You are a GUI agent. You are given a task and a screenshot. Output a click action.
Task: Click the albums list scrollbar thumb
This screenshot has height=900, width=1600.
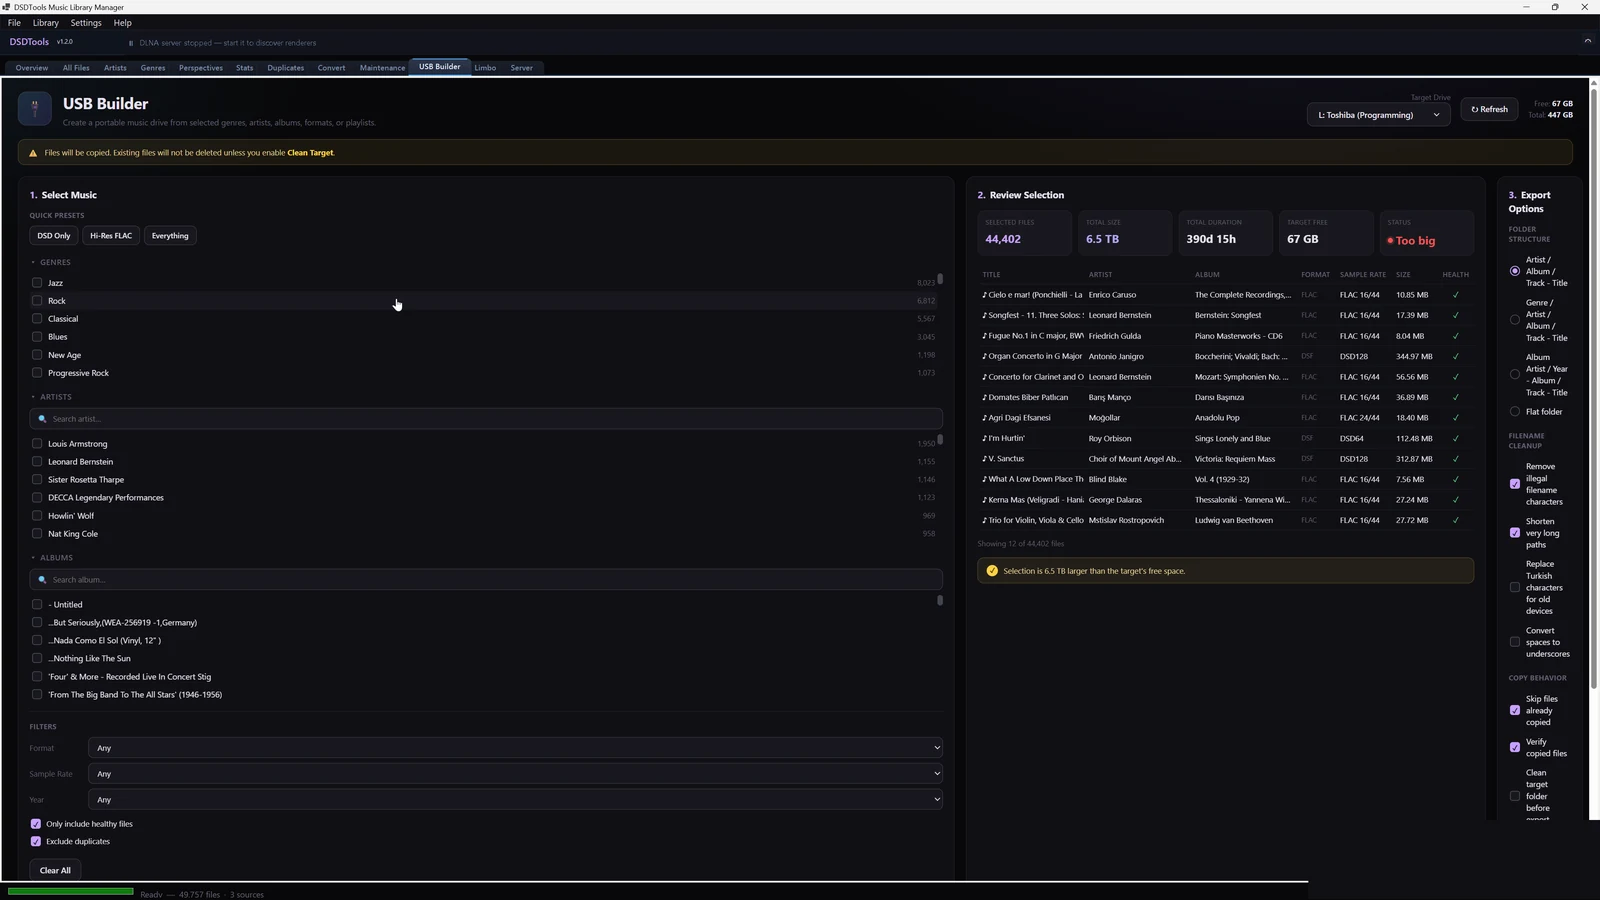(x=940, y=600)
